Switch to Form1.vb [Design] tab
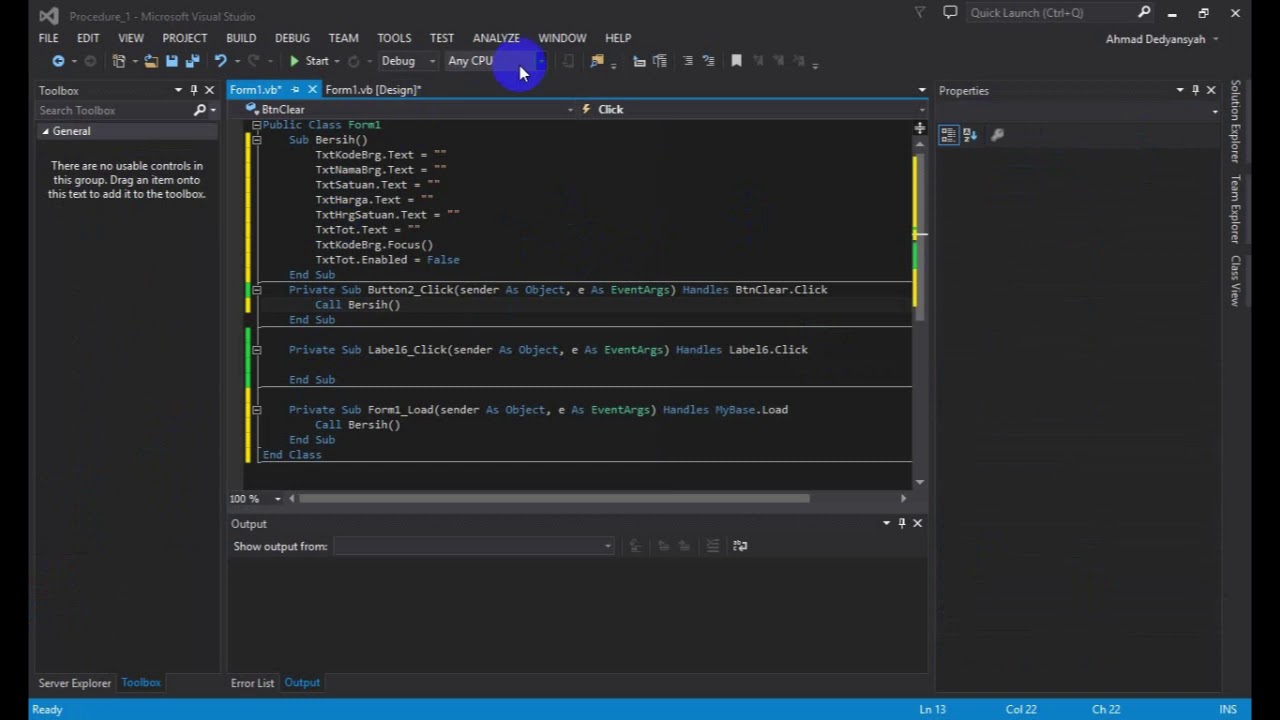The height and width of the screenshot is (720, 1280). [372, 90]
